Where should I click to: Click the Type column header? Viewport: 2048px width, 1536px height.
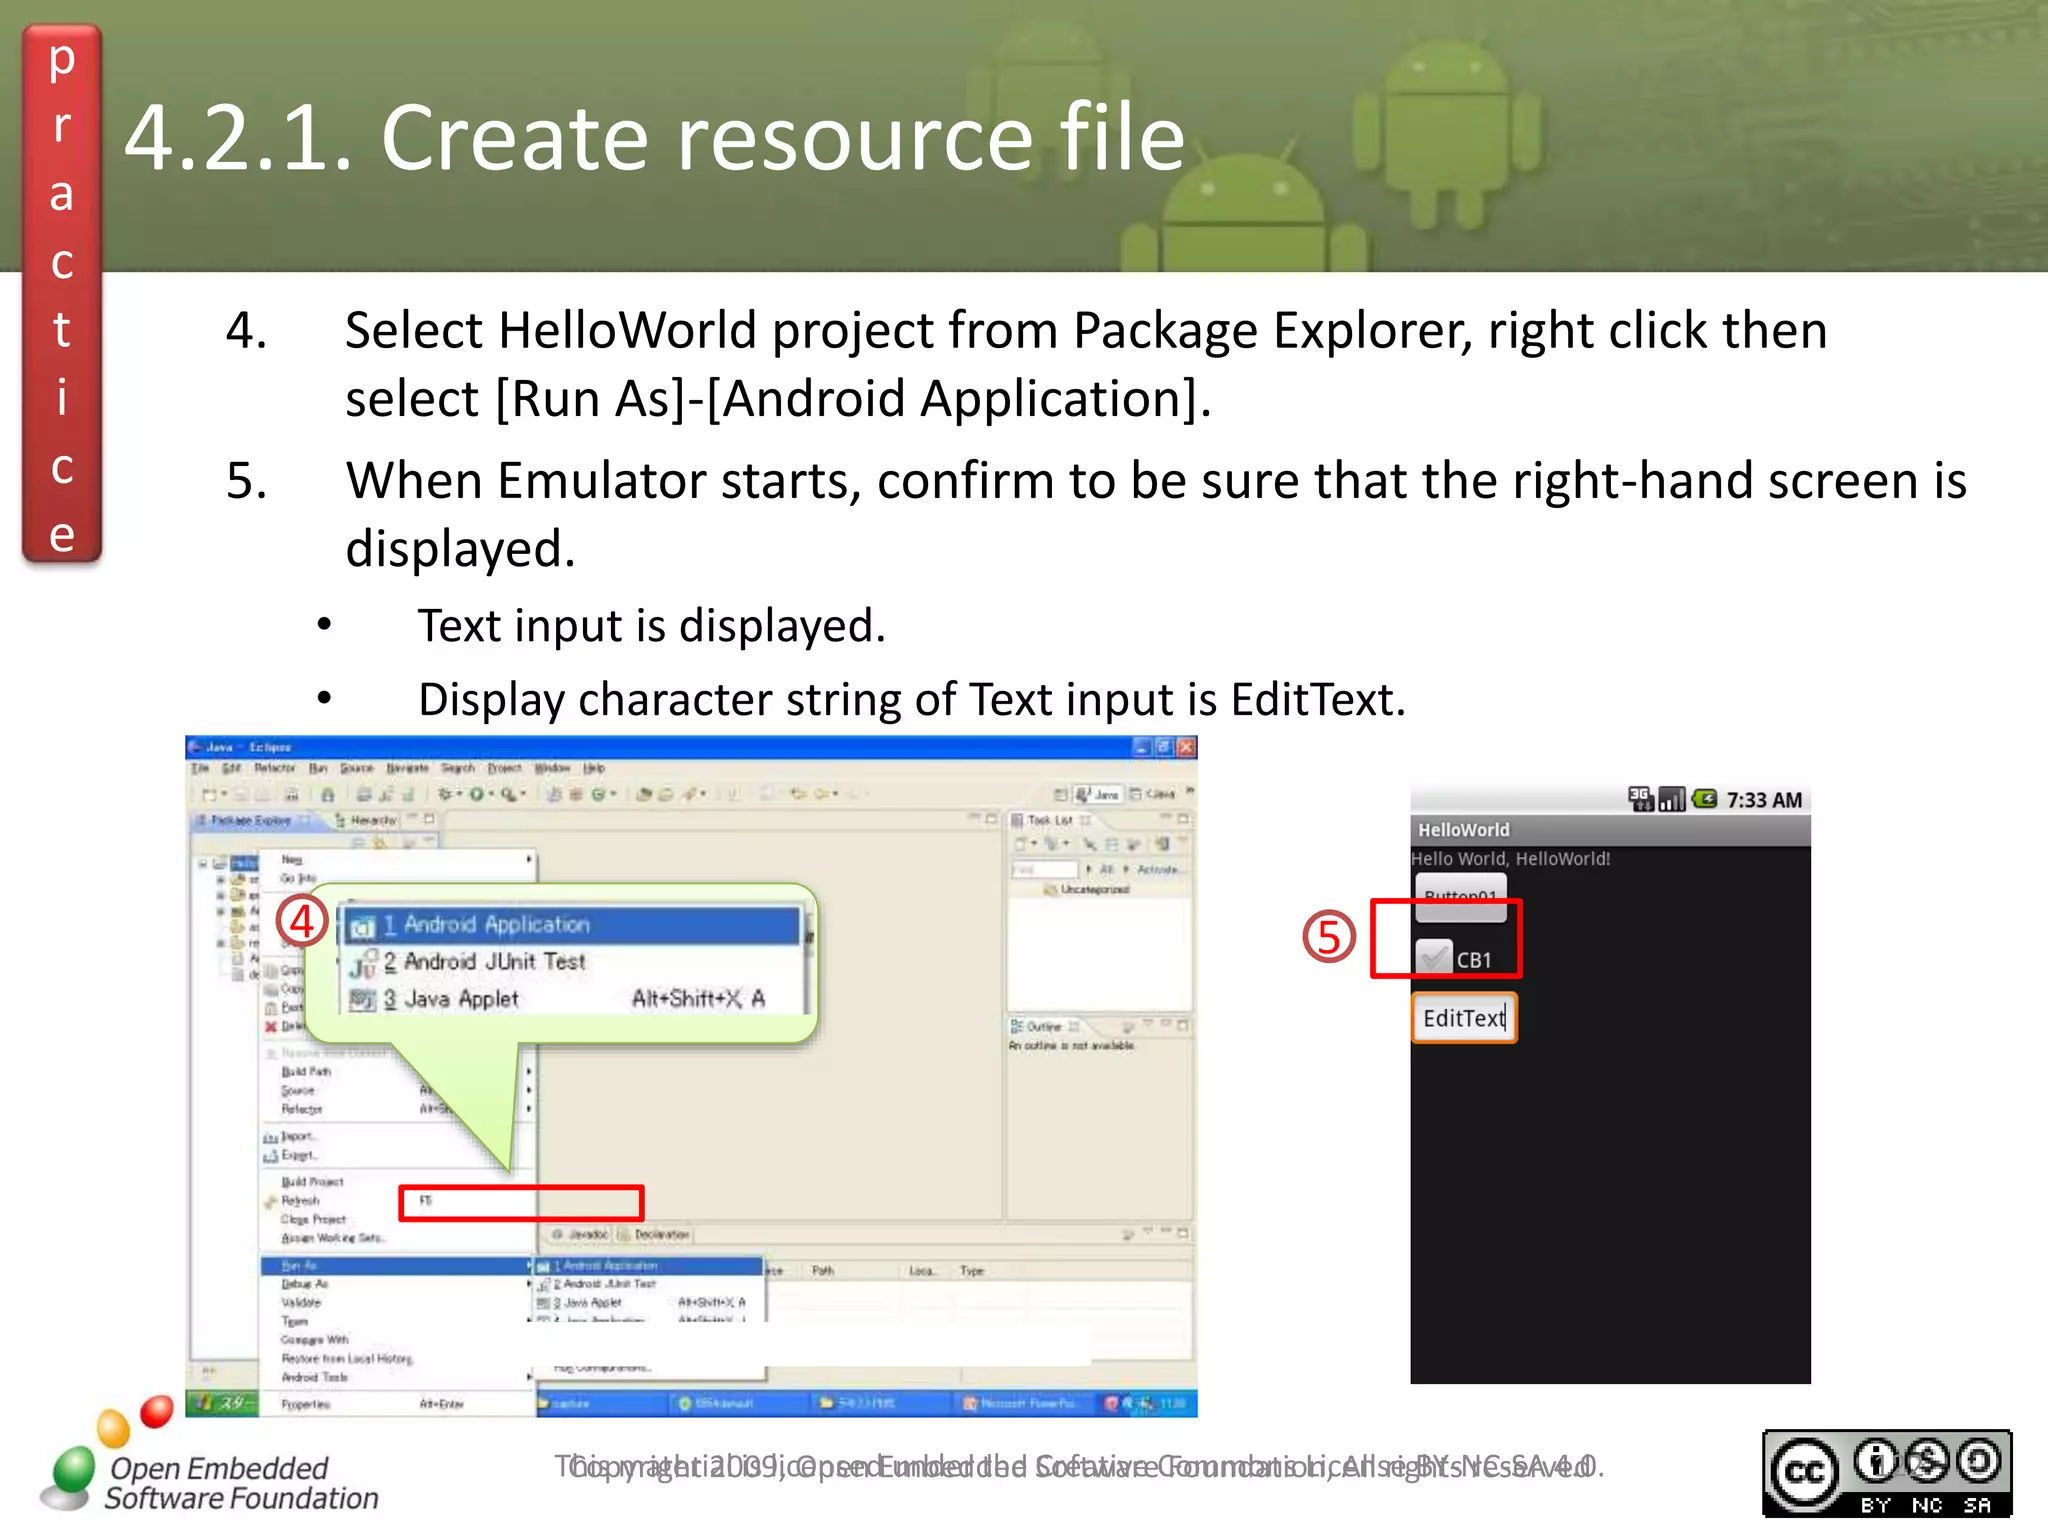[x=972, y=1270]
